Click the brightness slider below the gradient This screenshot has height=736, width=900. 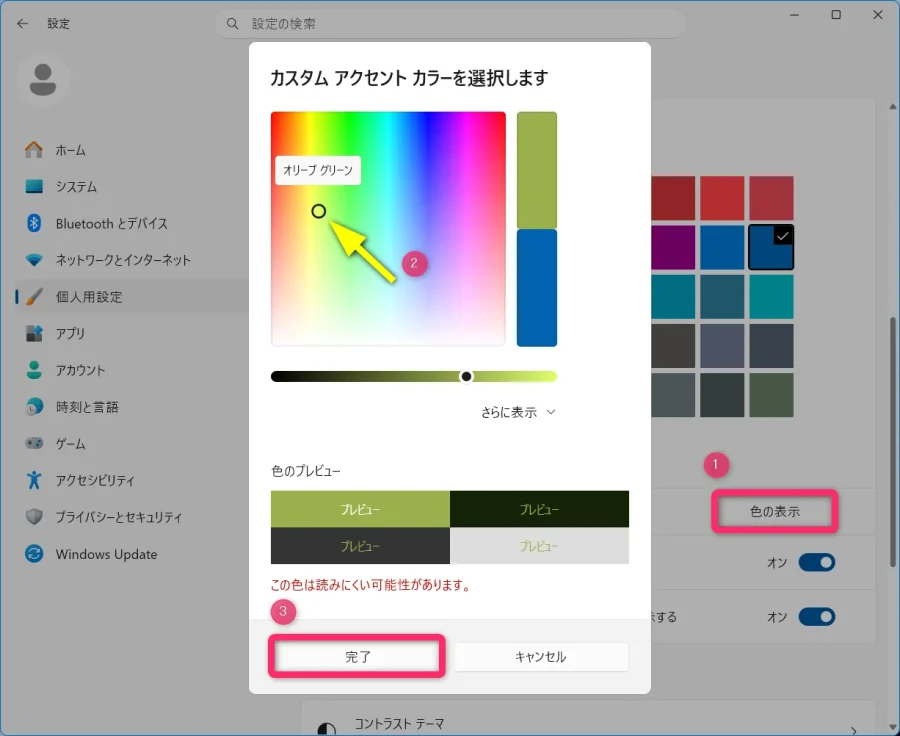coord(467,376)
